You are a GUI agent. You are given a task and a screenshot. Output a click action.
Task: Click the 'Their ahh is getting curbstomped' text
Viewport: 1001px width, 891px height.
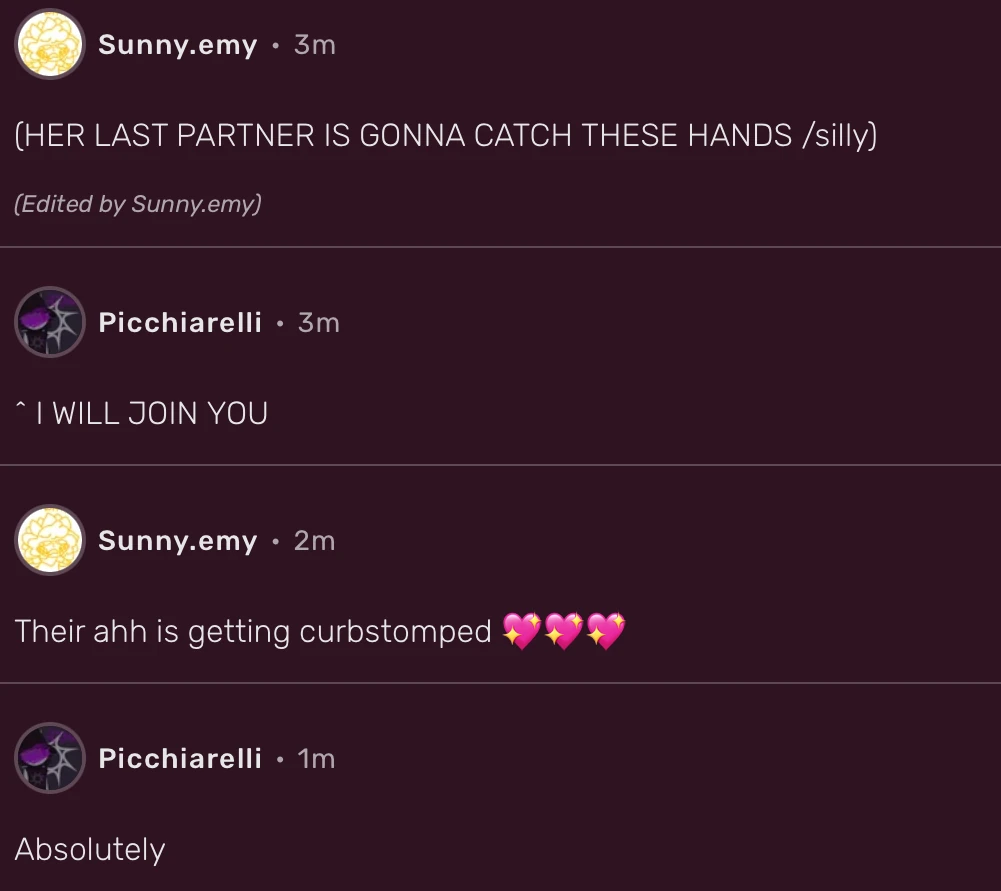pyautogui.click(x=253, y=632)
